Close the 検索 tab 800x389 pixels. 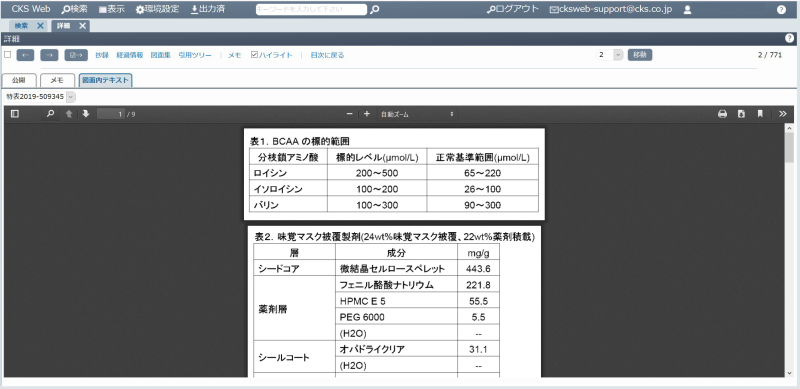pyautogui.click(x=41, y=26)
